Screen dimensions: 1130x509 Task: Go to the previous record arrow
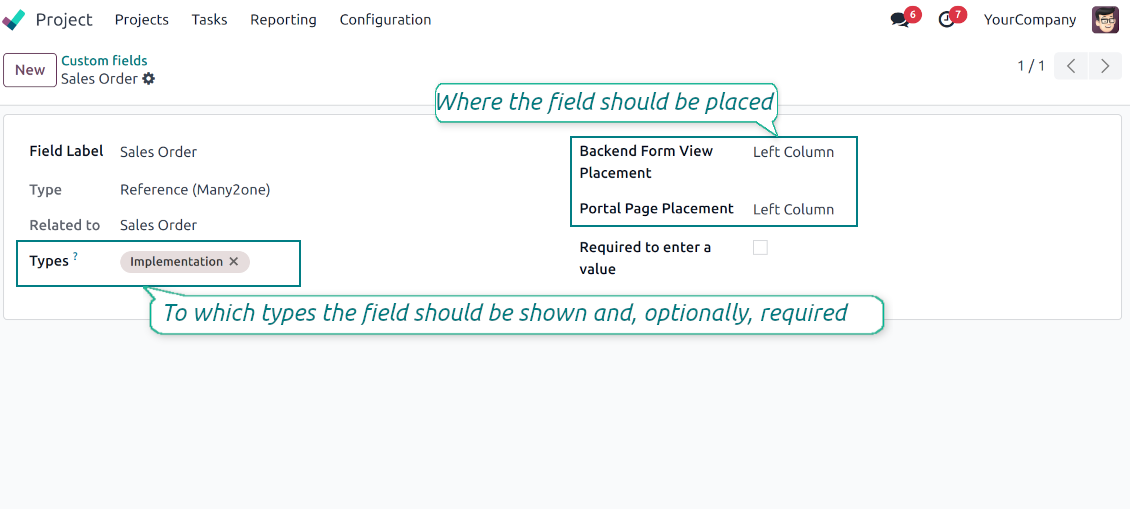click(1071, 67)
